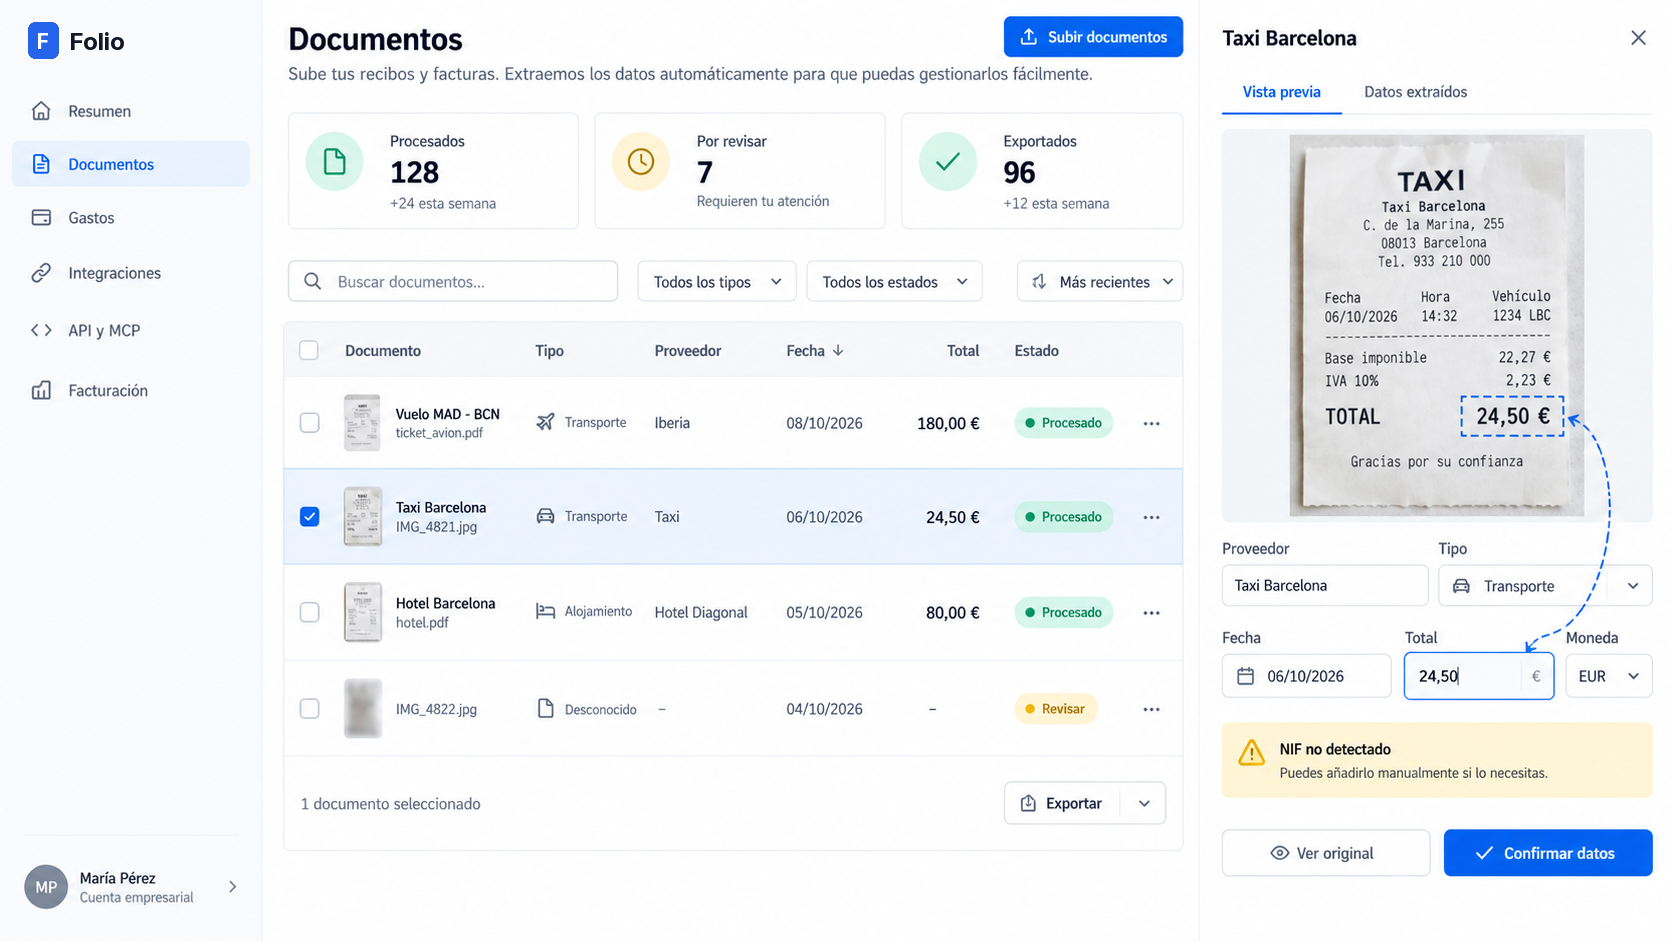
Task: Open API y MCP code icon
Action: [x=41, y=330]
